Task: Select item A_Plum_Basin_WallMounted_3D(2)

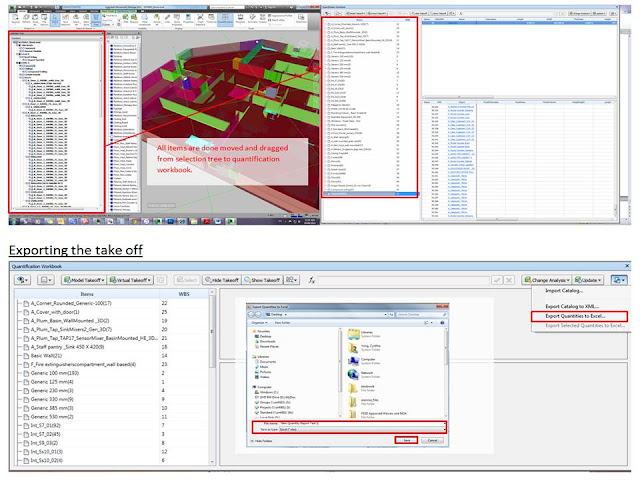Action: (70, 321)
